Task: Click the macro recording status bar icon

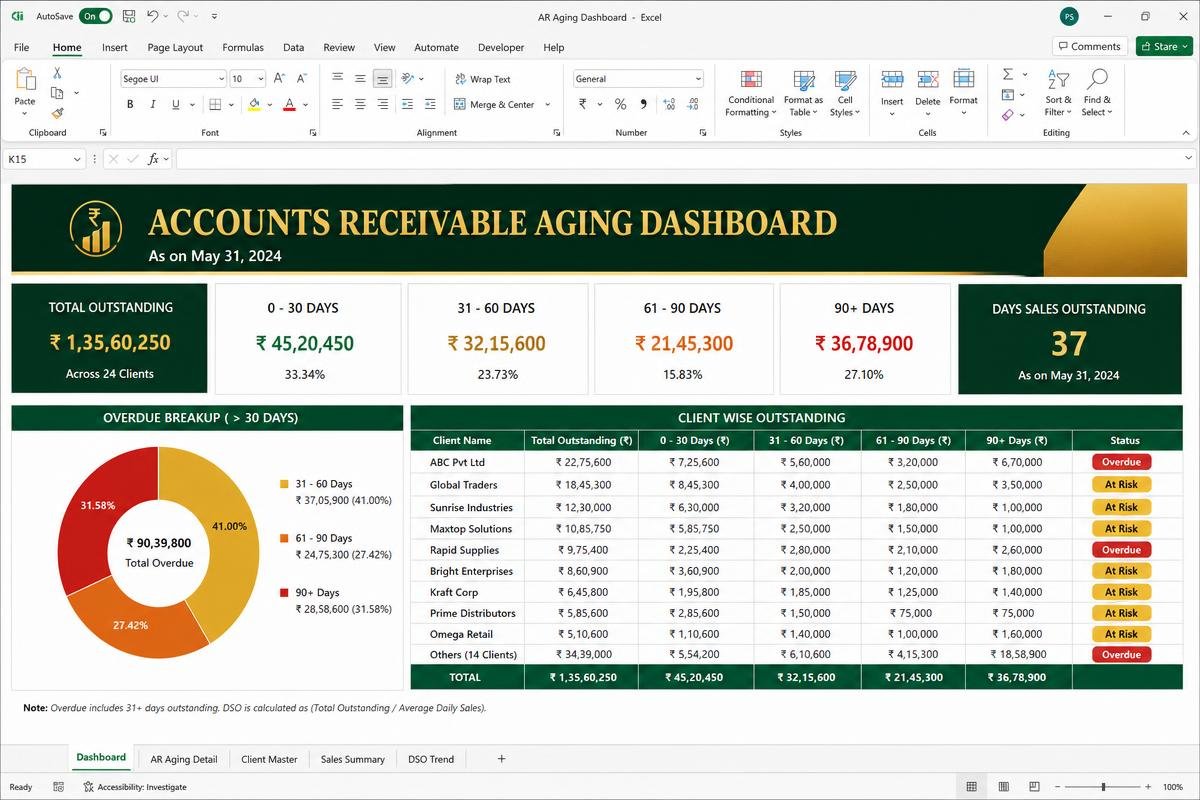Action: click(x=59, y=787)
